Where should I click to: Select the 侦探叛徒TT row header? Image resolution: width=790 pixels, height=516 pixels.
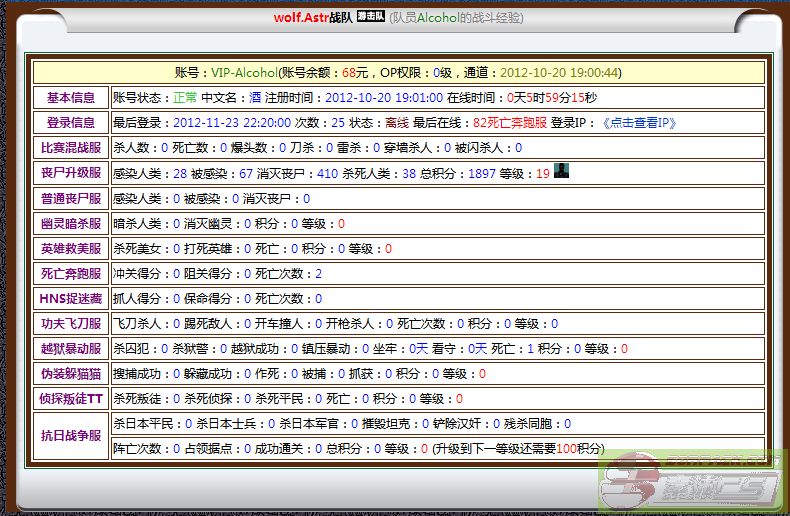coord(71,399)
